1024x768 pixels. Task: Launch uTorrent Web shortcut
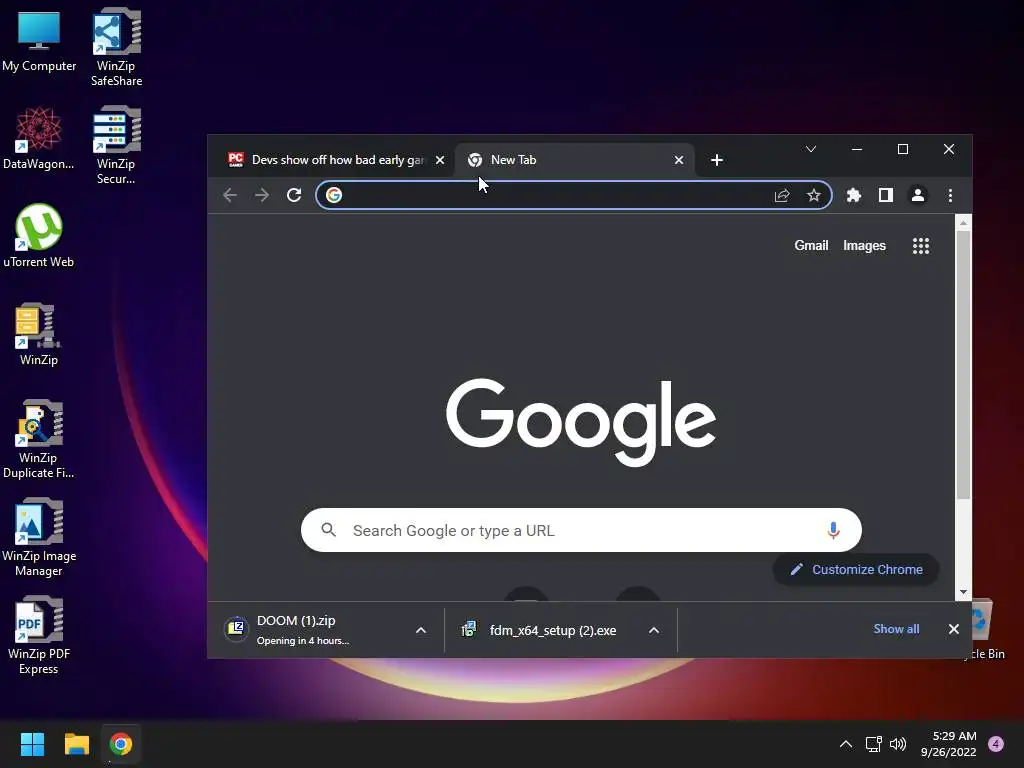39,236
